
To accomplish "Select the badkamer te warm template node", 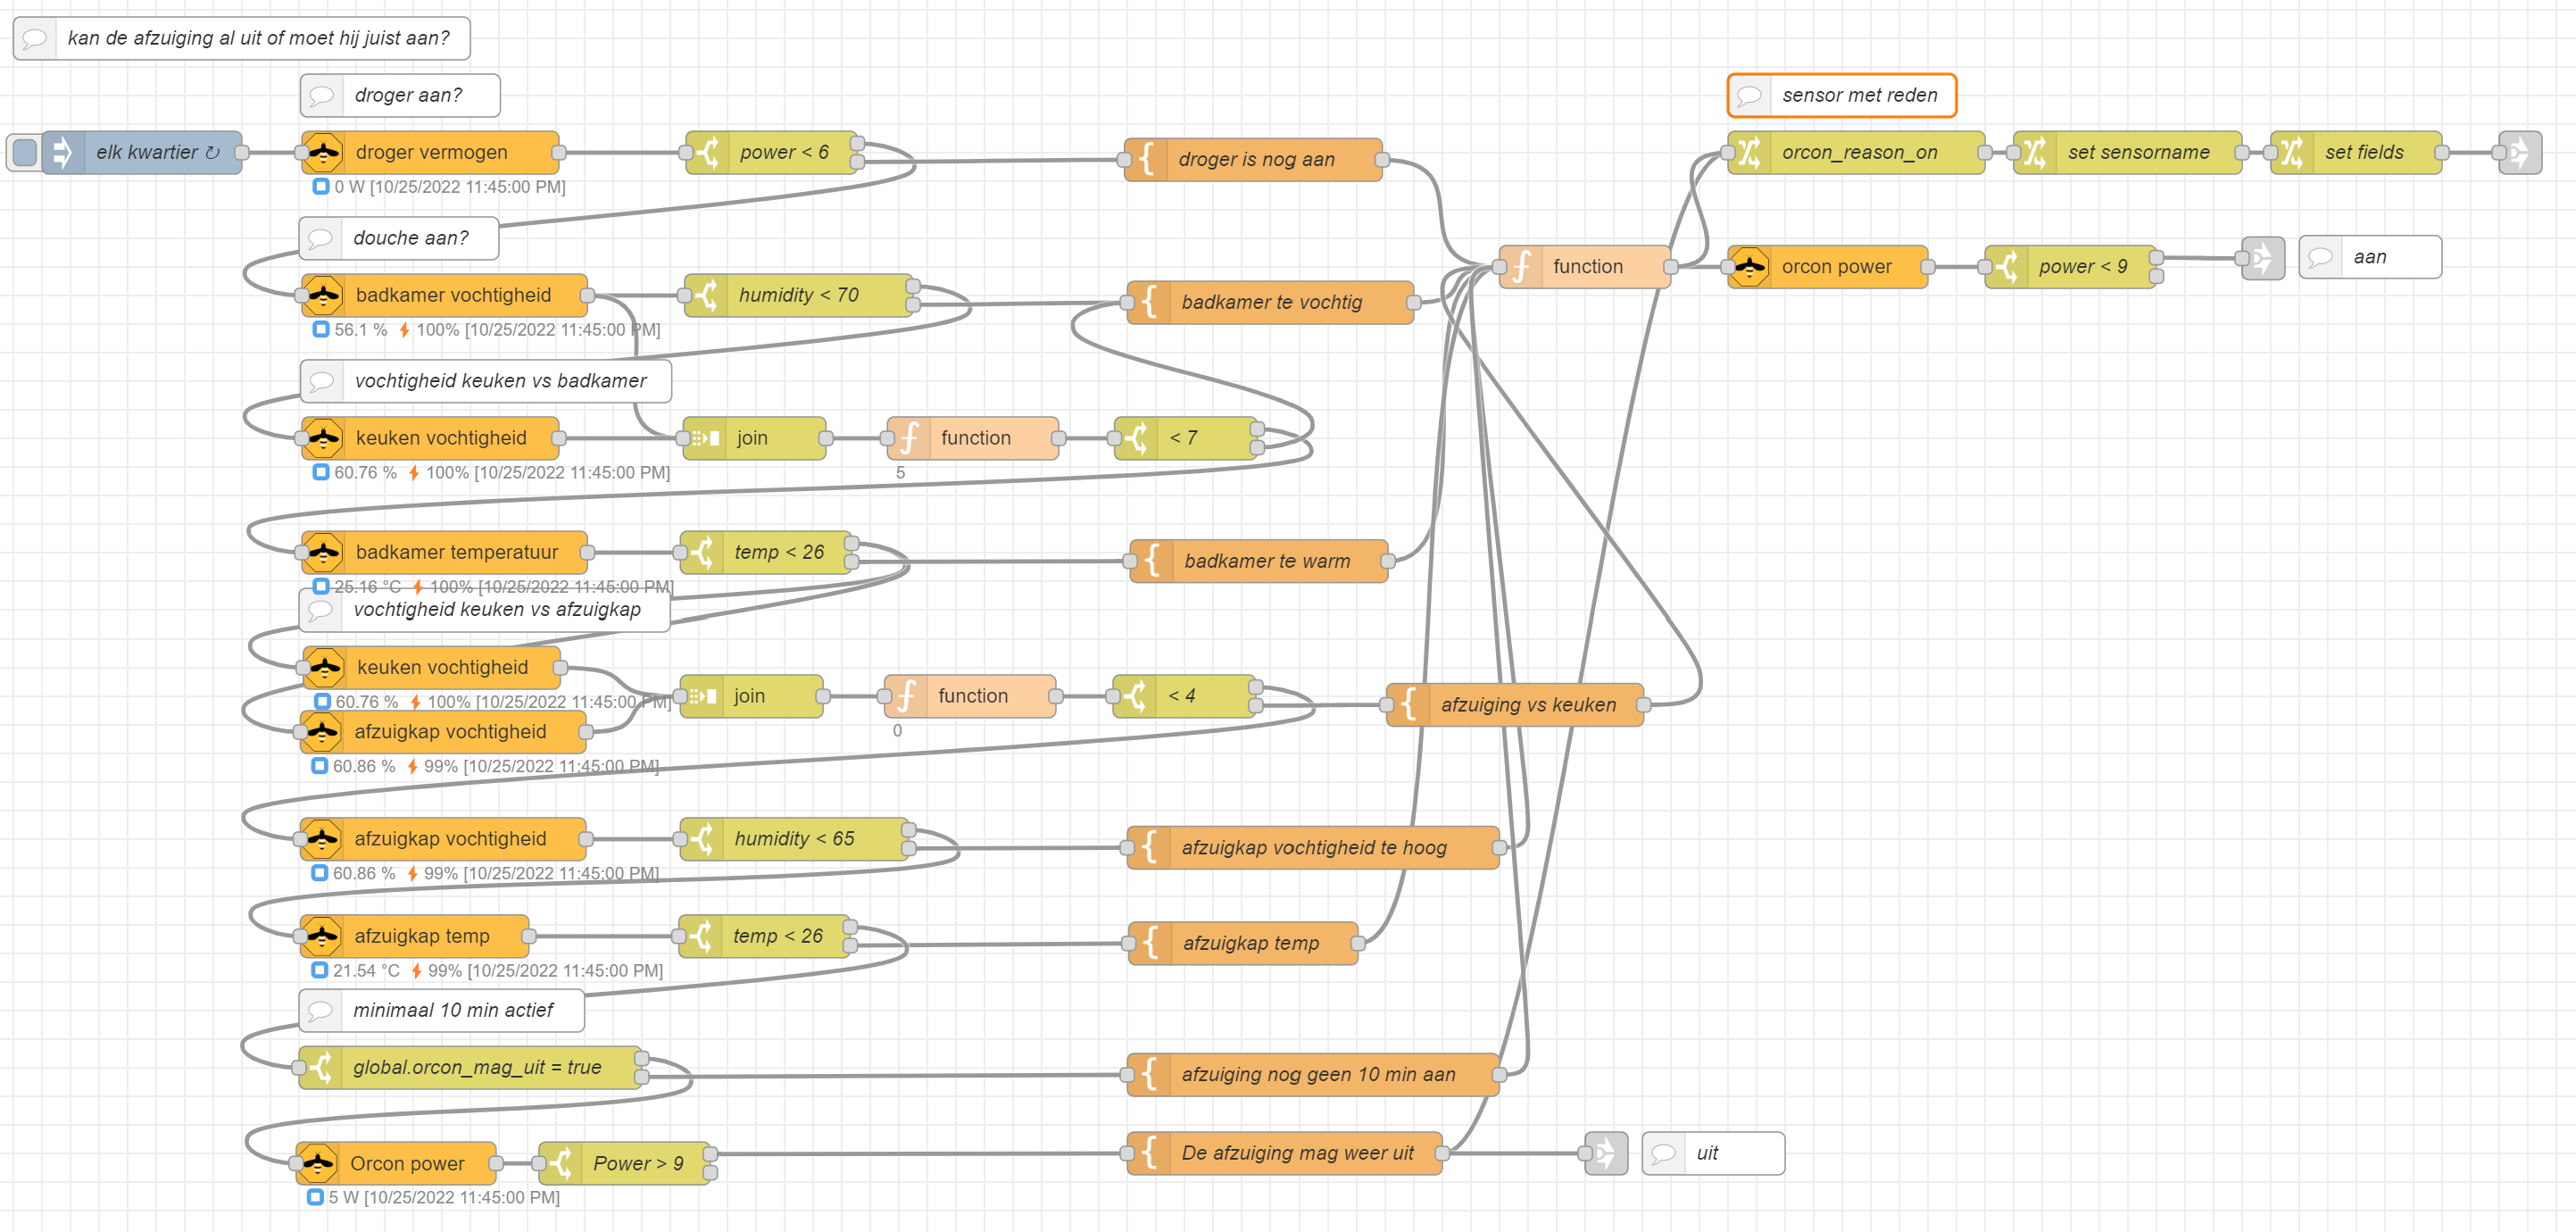I will pos(1259,561).
